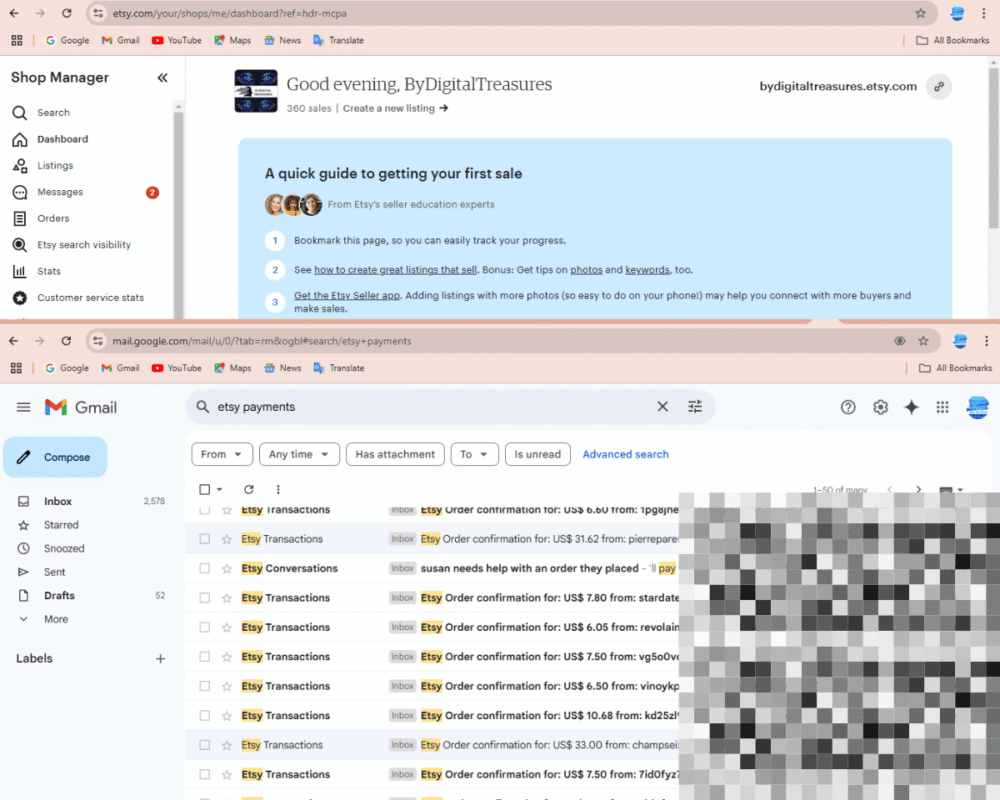
Task: Click the Compose button
Action: (55, 457)
